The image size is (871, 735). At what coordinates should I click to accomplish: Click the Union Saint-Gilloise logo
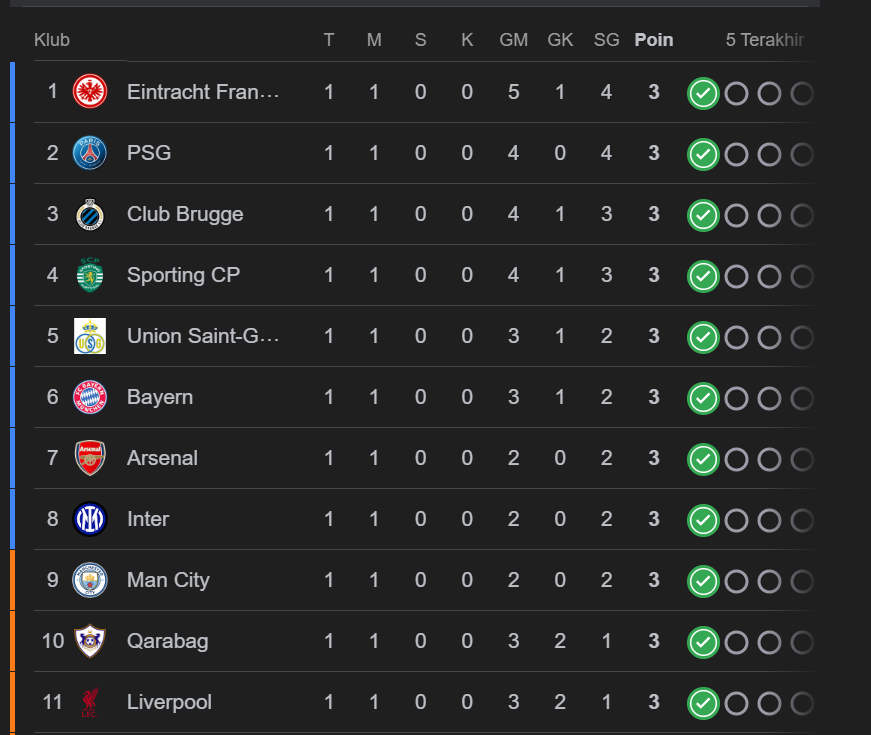pos(90,336)
